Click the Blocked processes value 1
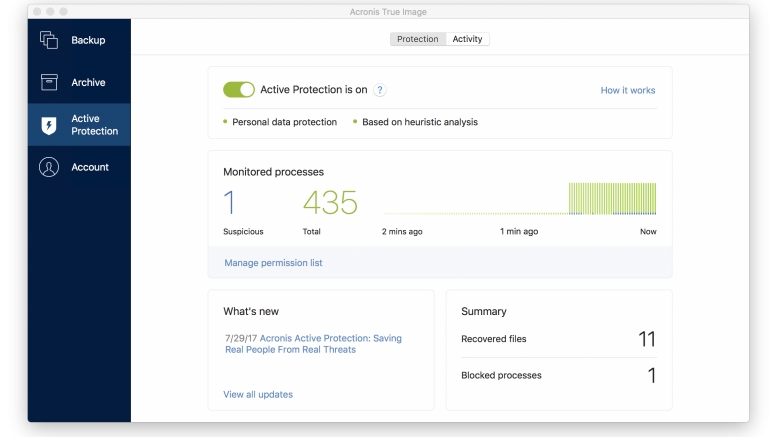The image size is (777, 437). coord(652,376)
